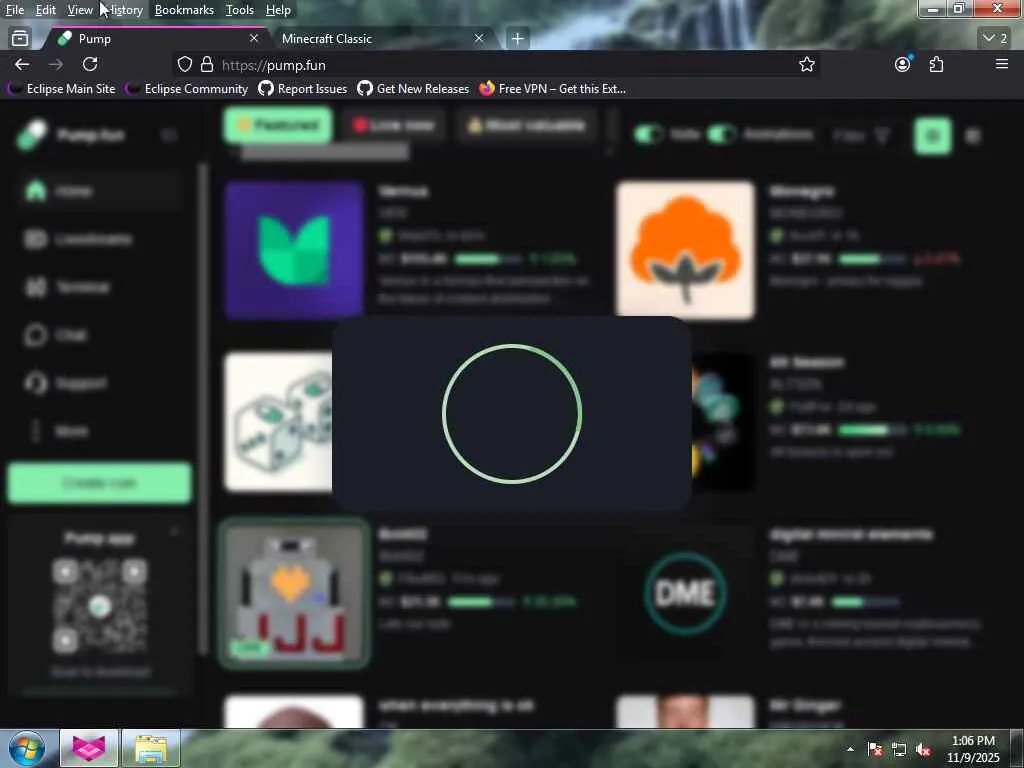Image resolution: width=1024 pixels, height=768 pixels.
Task: Open a new tab with plus button
Action: tap(517, 39)
